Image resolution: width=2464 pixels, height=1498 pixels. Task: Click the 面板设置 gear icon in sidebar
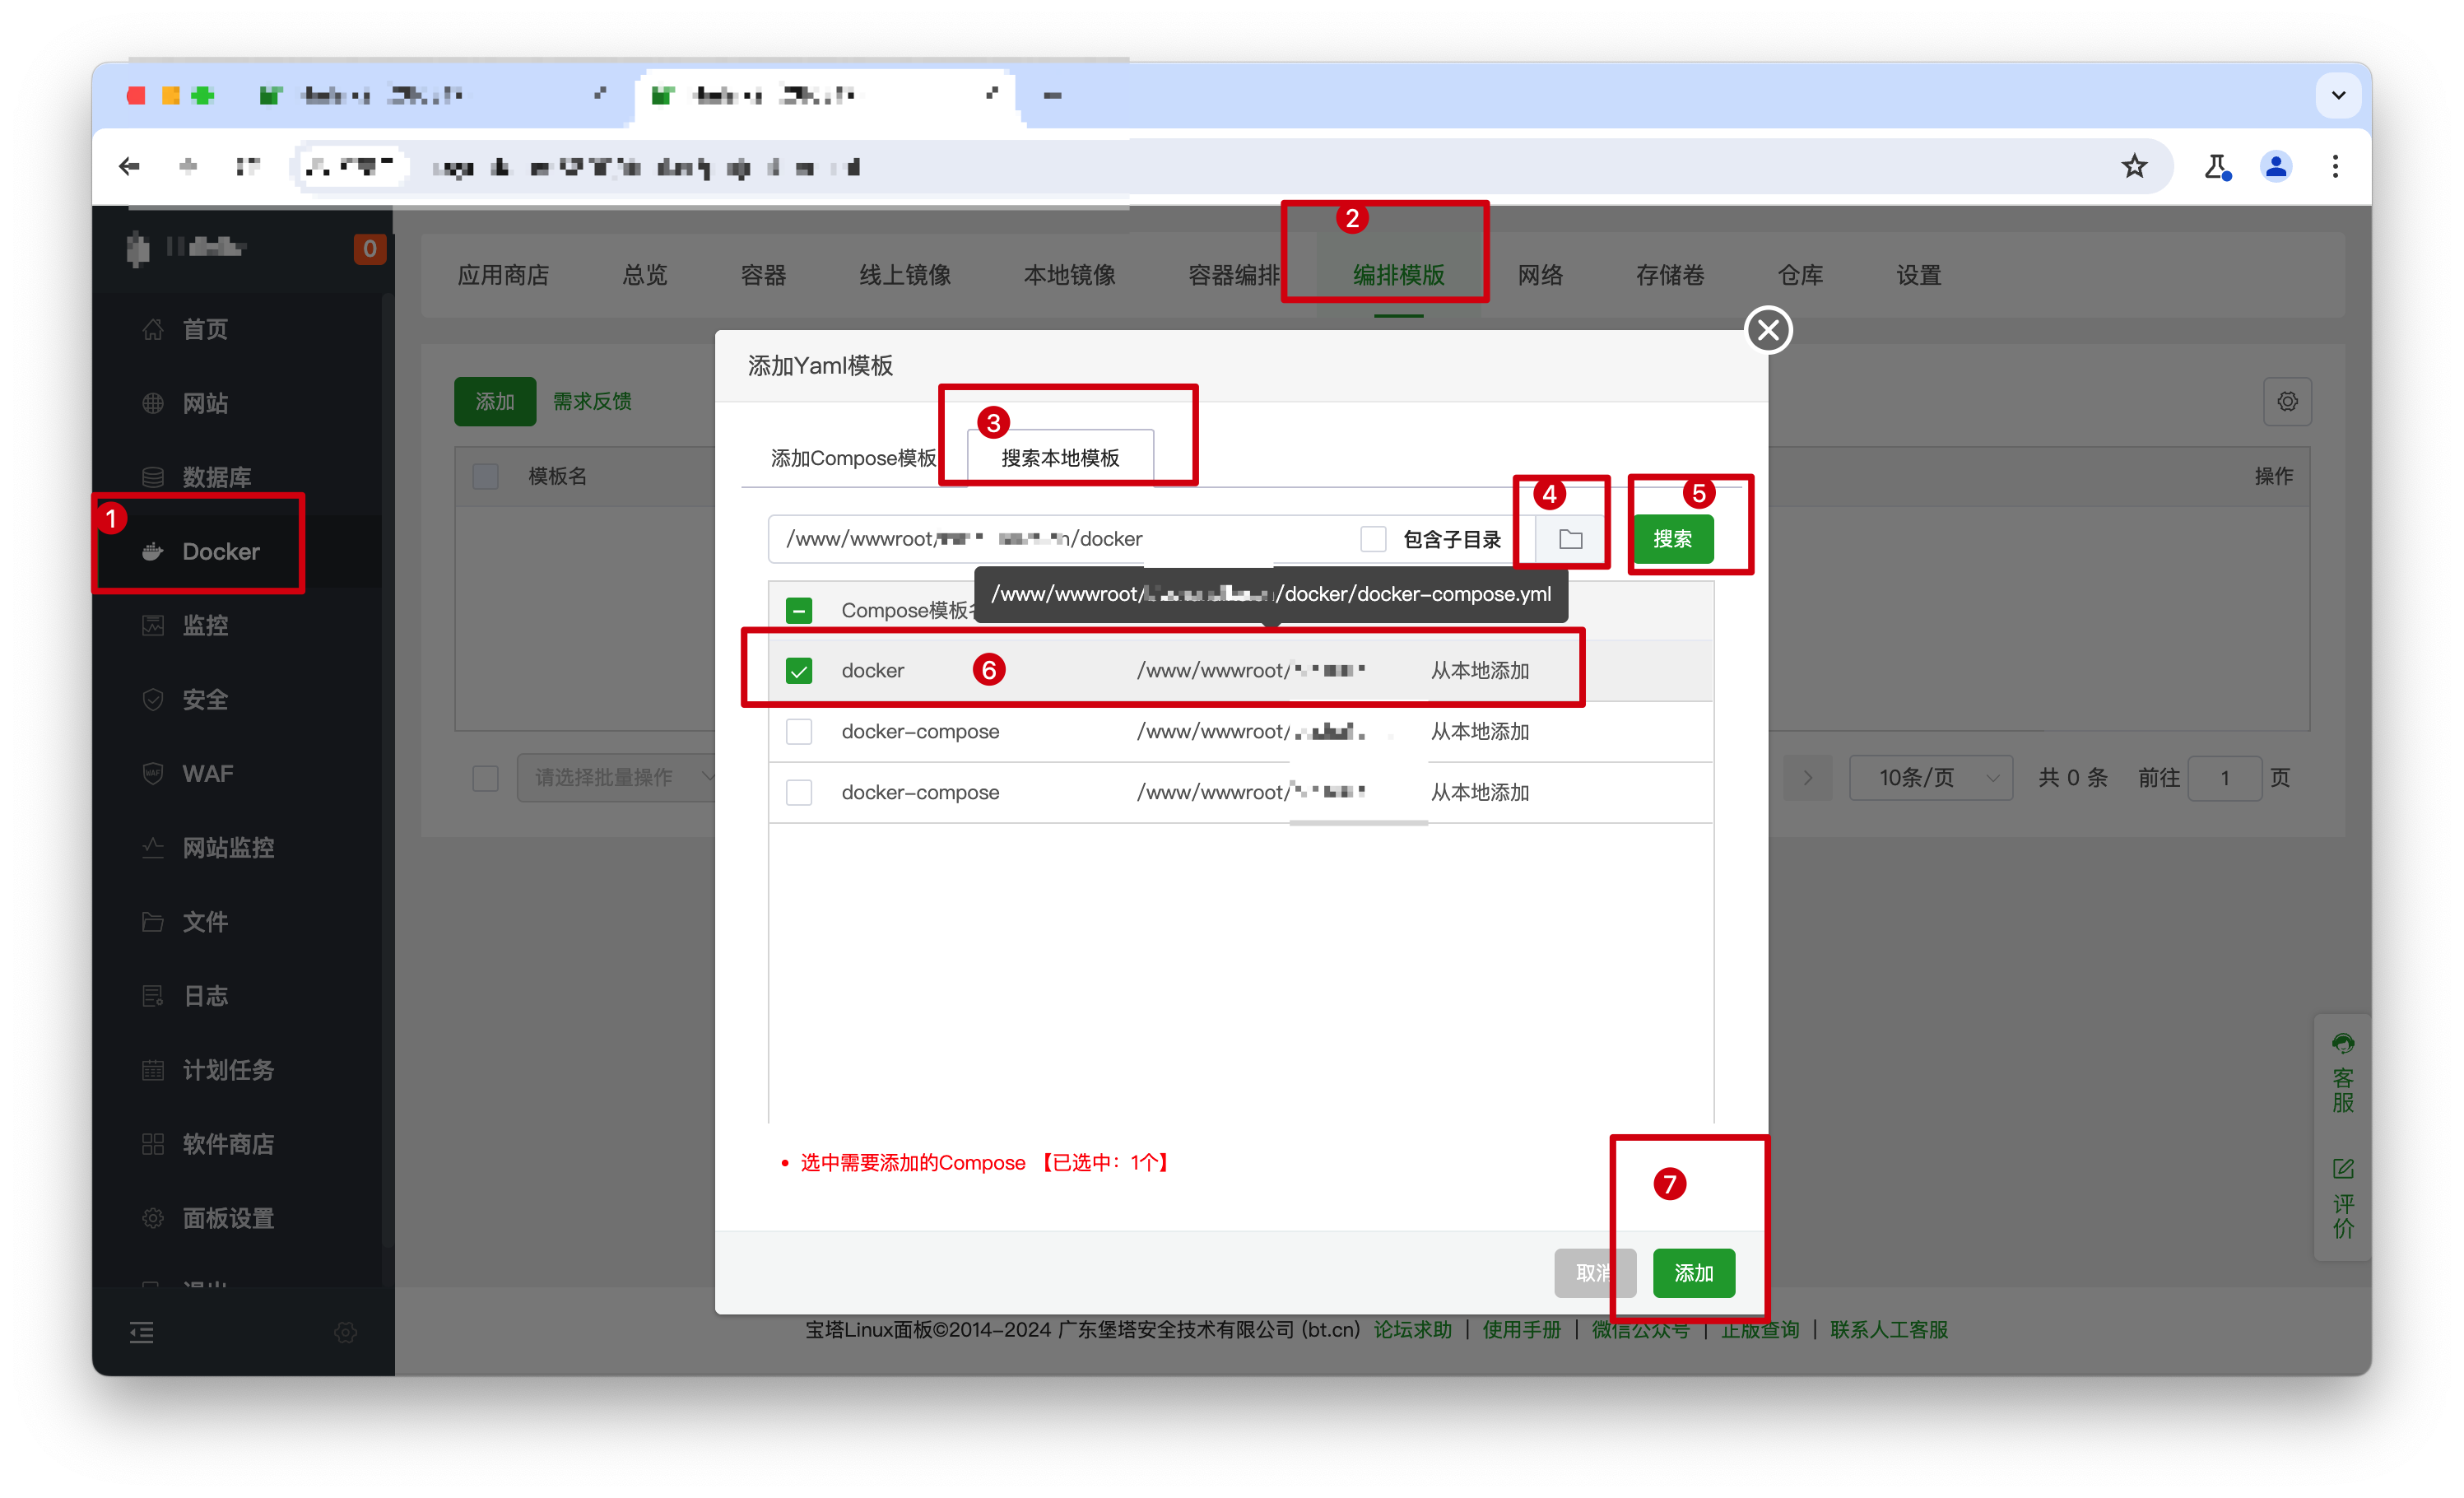[152, 1217]
